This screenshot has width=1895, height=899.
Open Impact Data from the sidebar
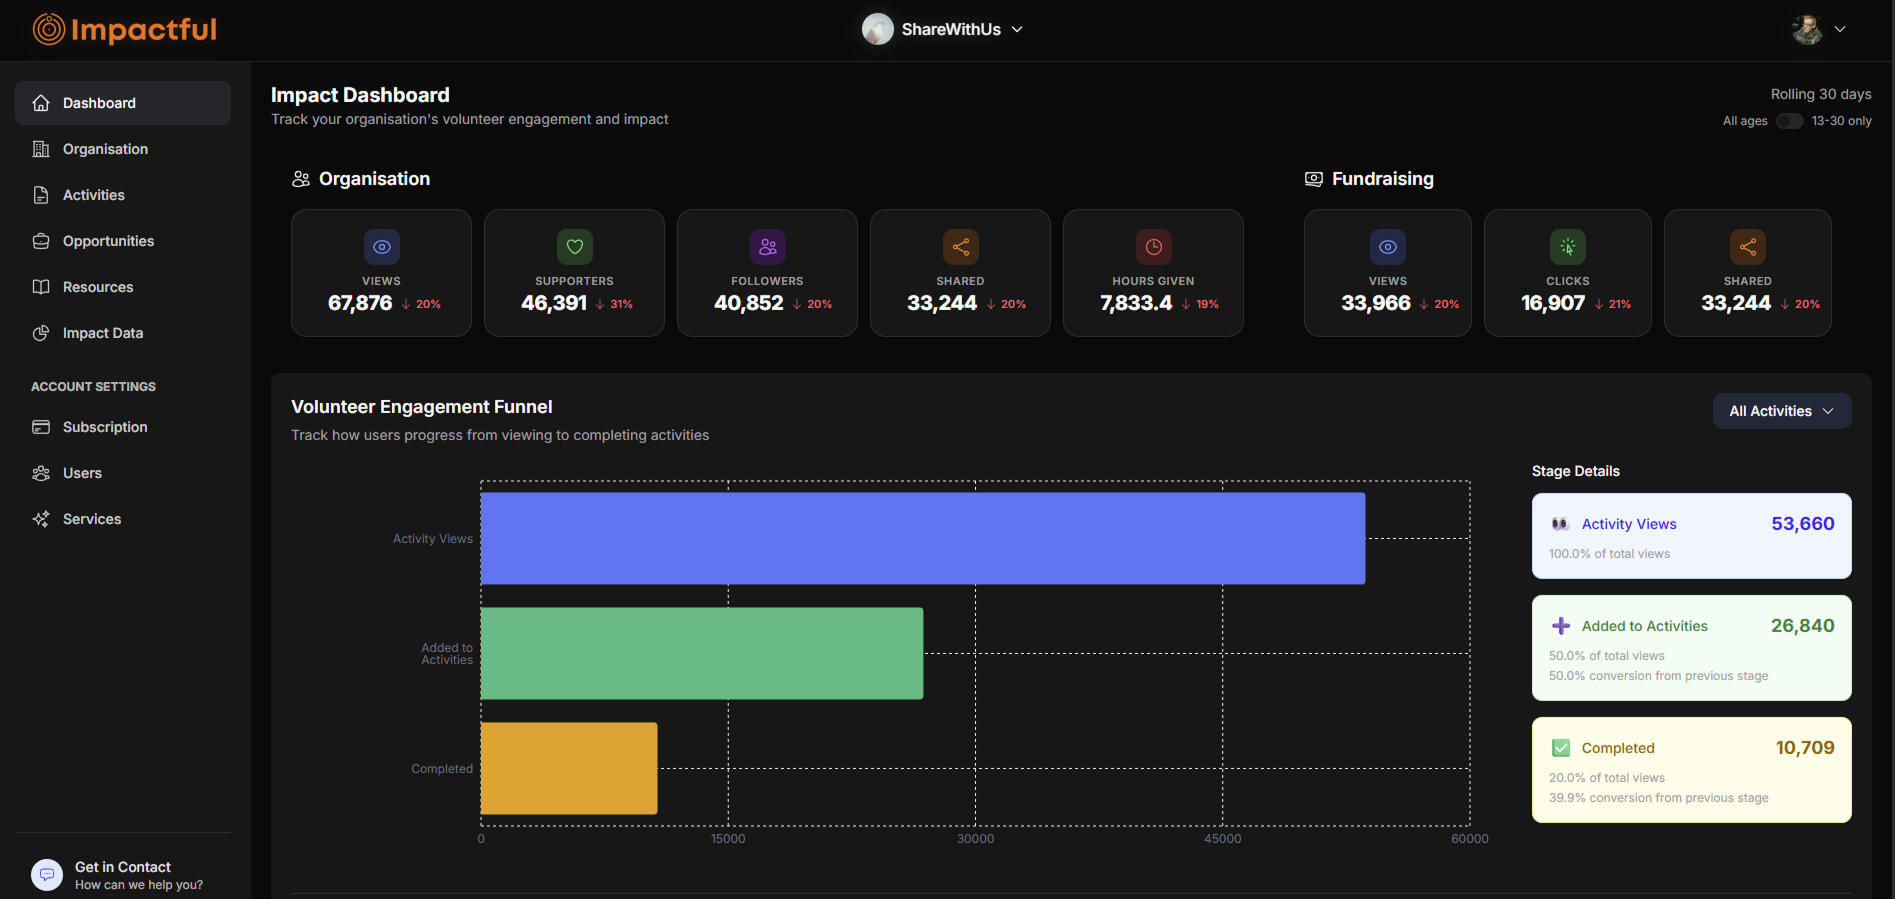(x=102, y=333)
